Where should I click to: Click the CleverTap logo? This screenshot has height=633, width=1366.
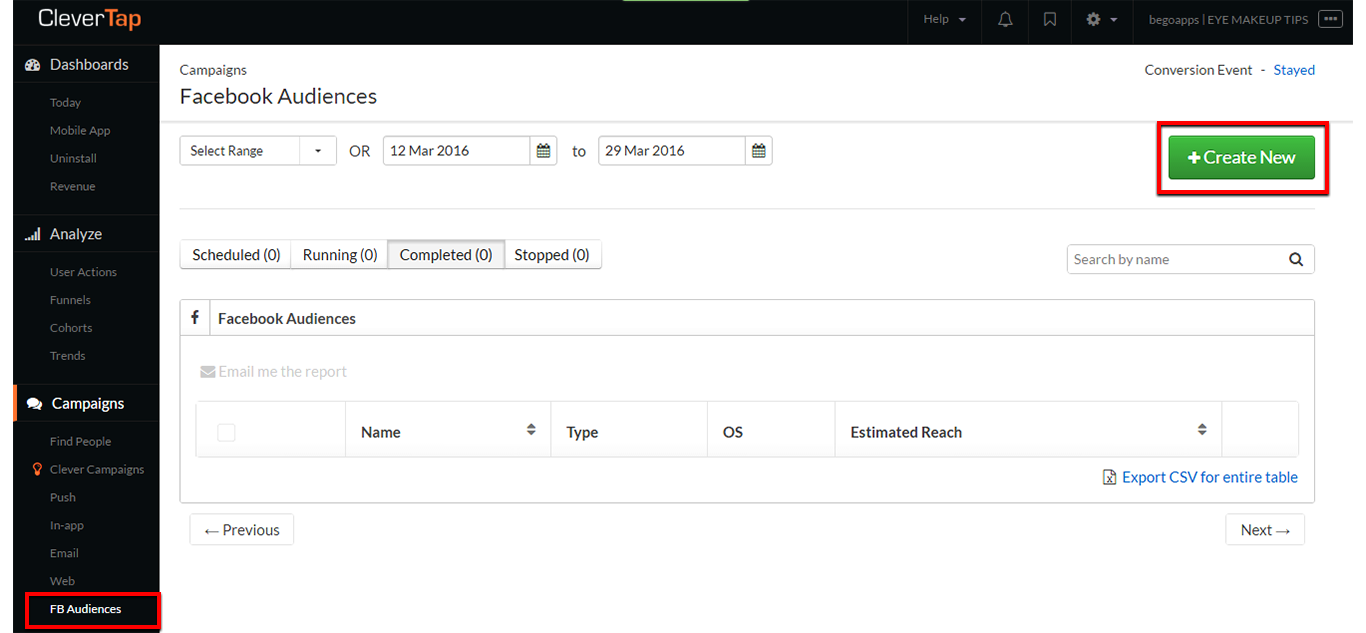coord(90,19)
